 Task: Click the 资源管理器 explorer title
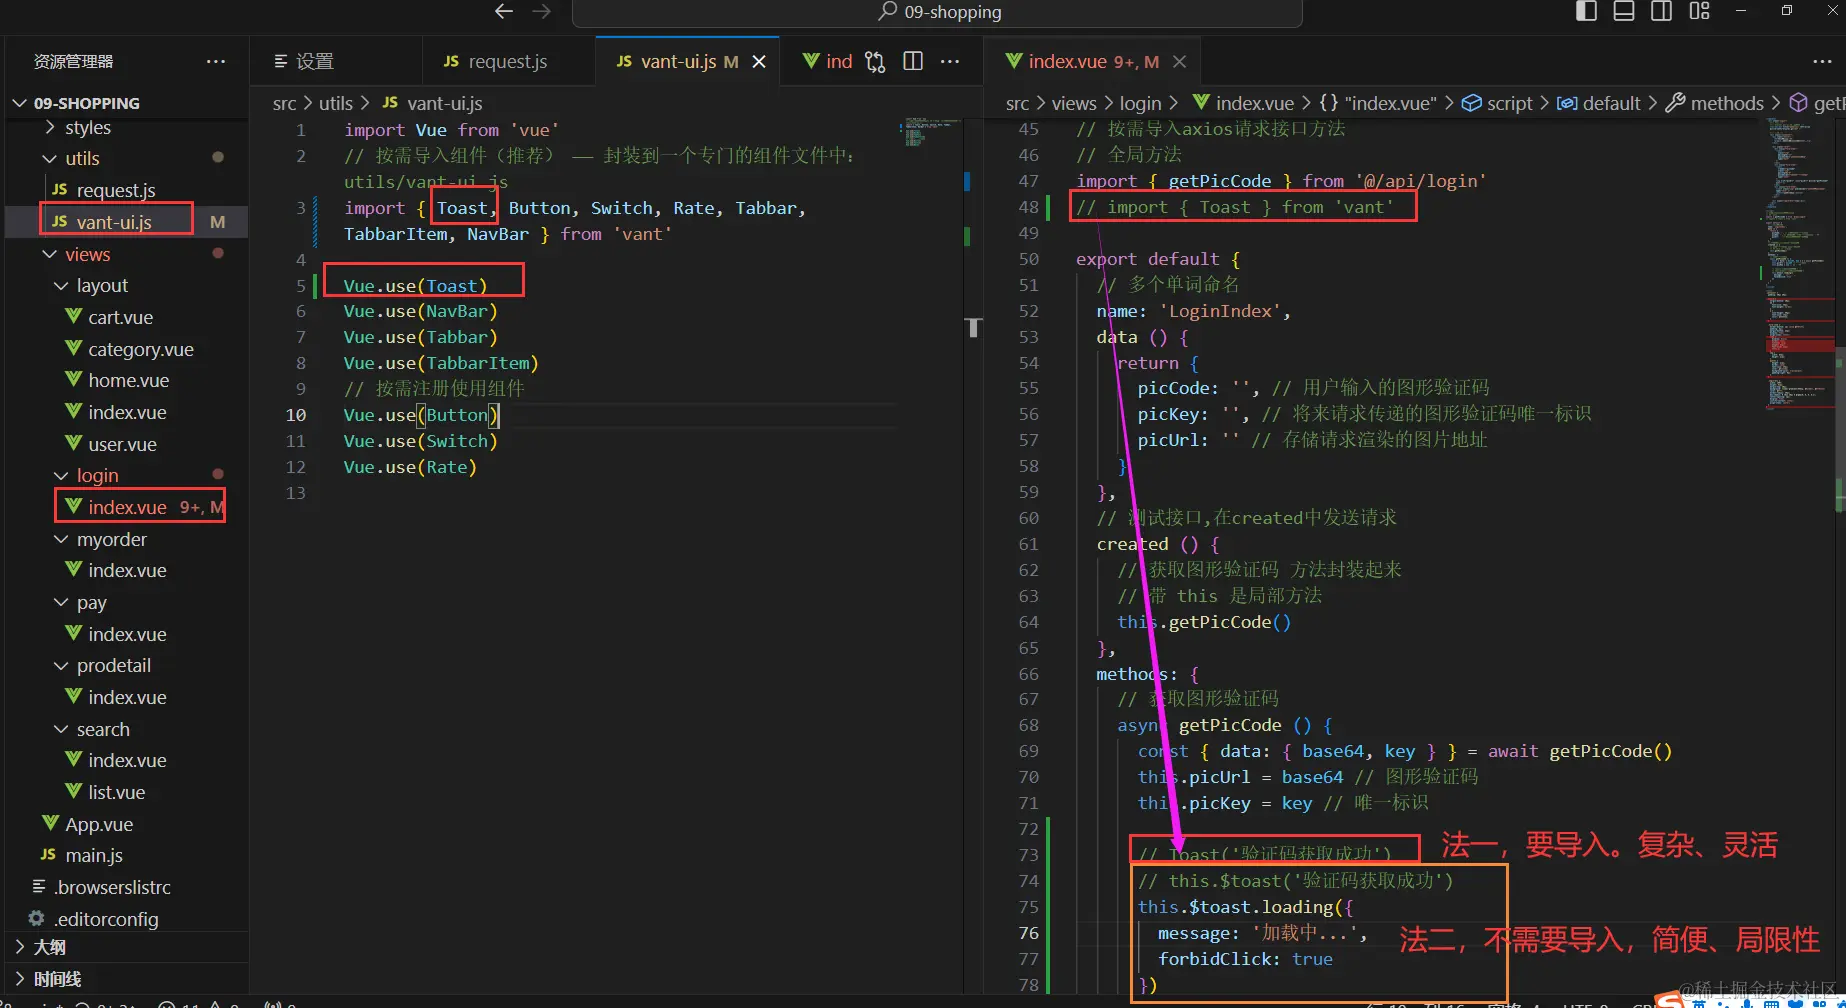tap(74, 61)
